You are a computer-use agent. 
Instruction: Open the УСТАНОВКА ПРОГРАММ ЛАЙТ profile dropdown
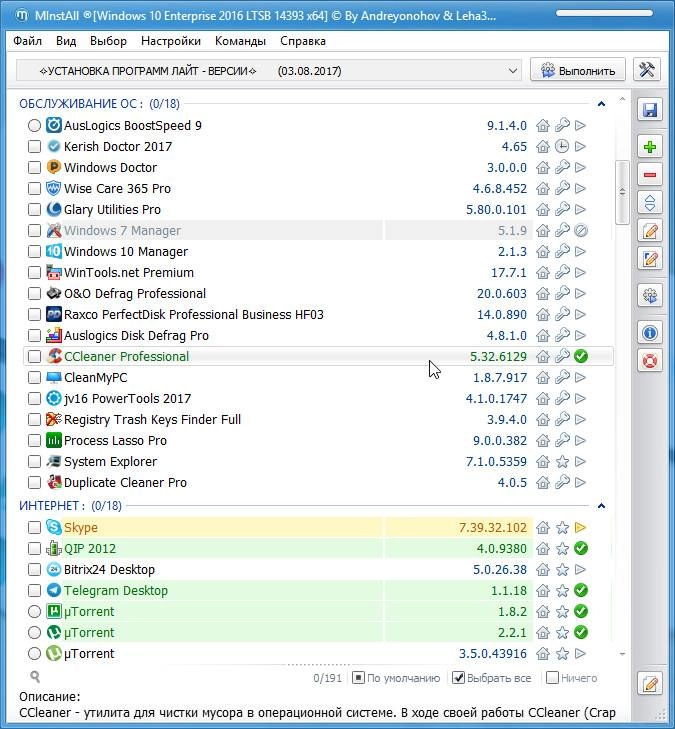point(269,71)
